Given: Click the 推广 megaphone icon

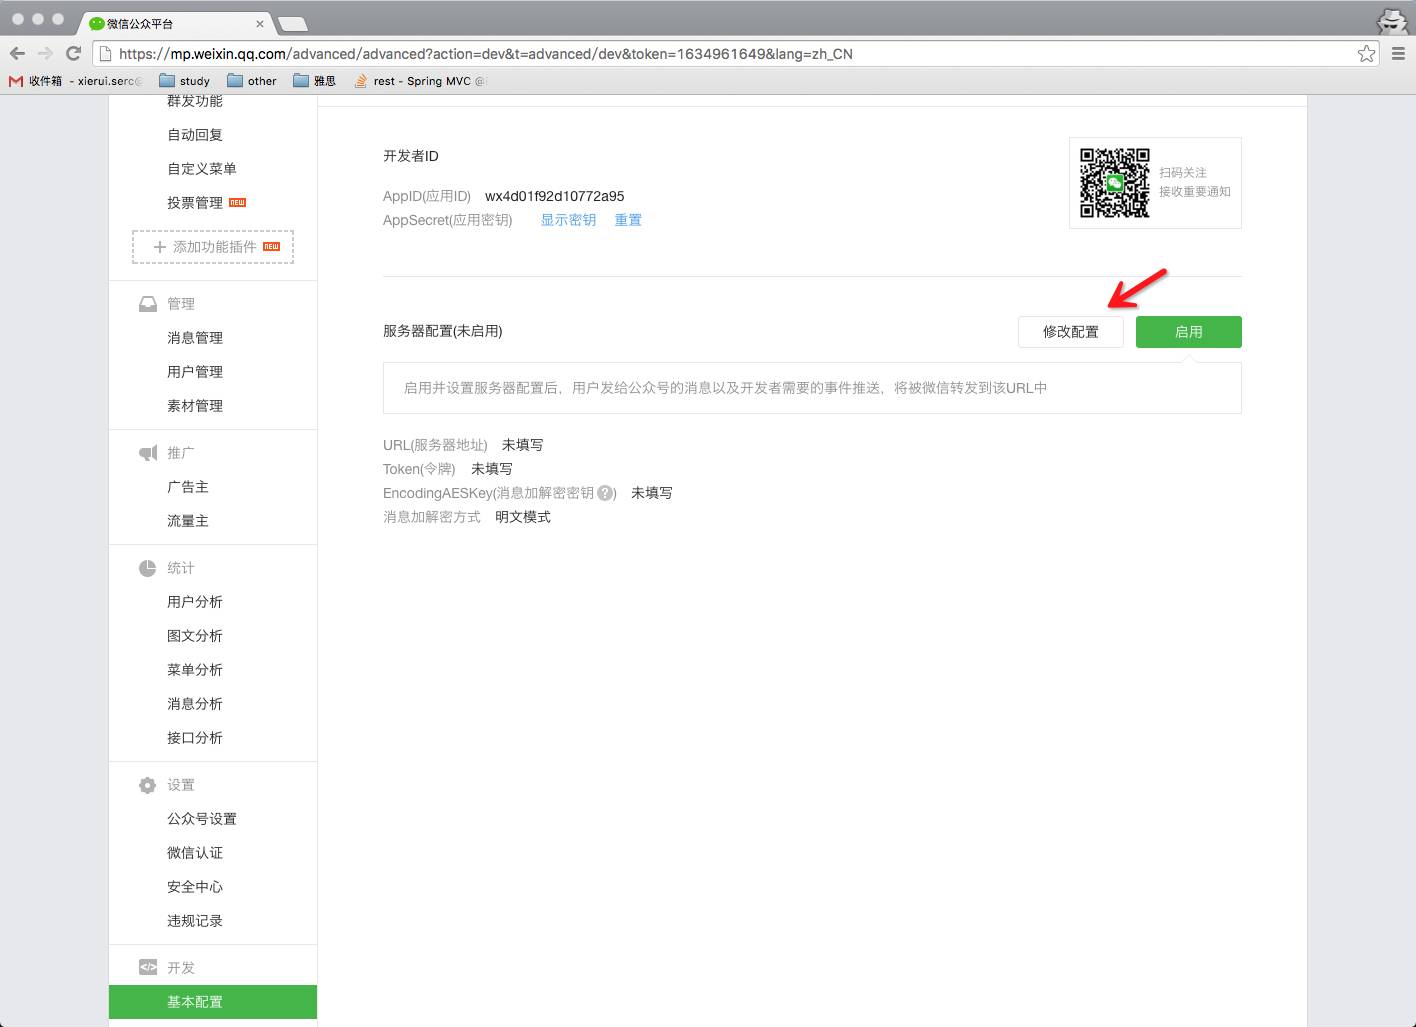Looking at the screenshot, I should [x=148, y=453].
